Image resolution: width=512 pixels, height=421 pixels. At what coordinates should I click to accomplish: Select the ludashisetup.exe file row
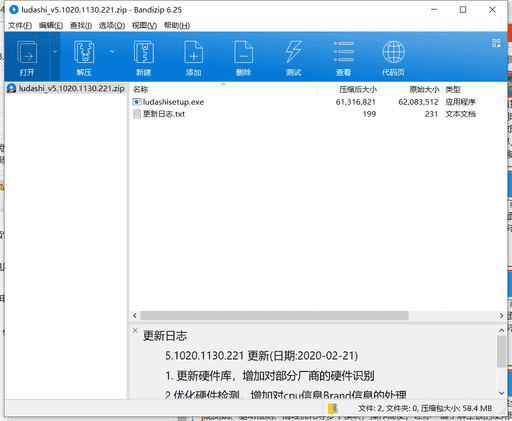[318, 102]
